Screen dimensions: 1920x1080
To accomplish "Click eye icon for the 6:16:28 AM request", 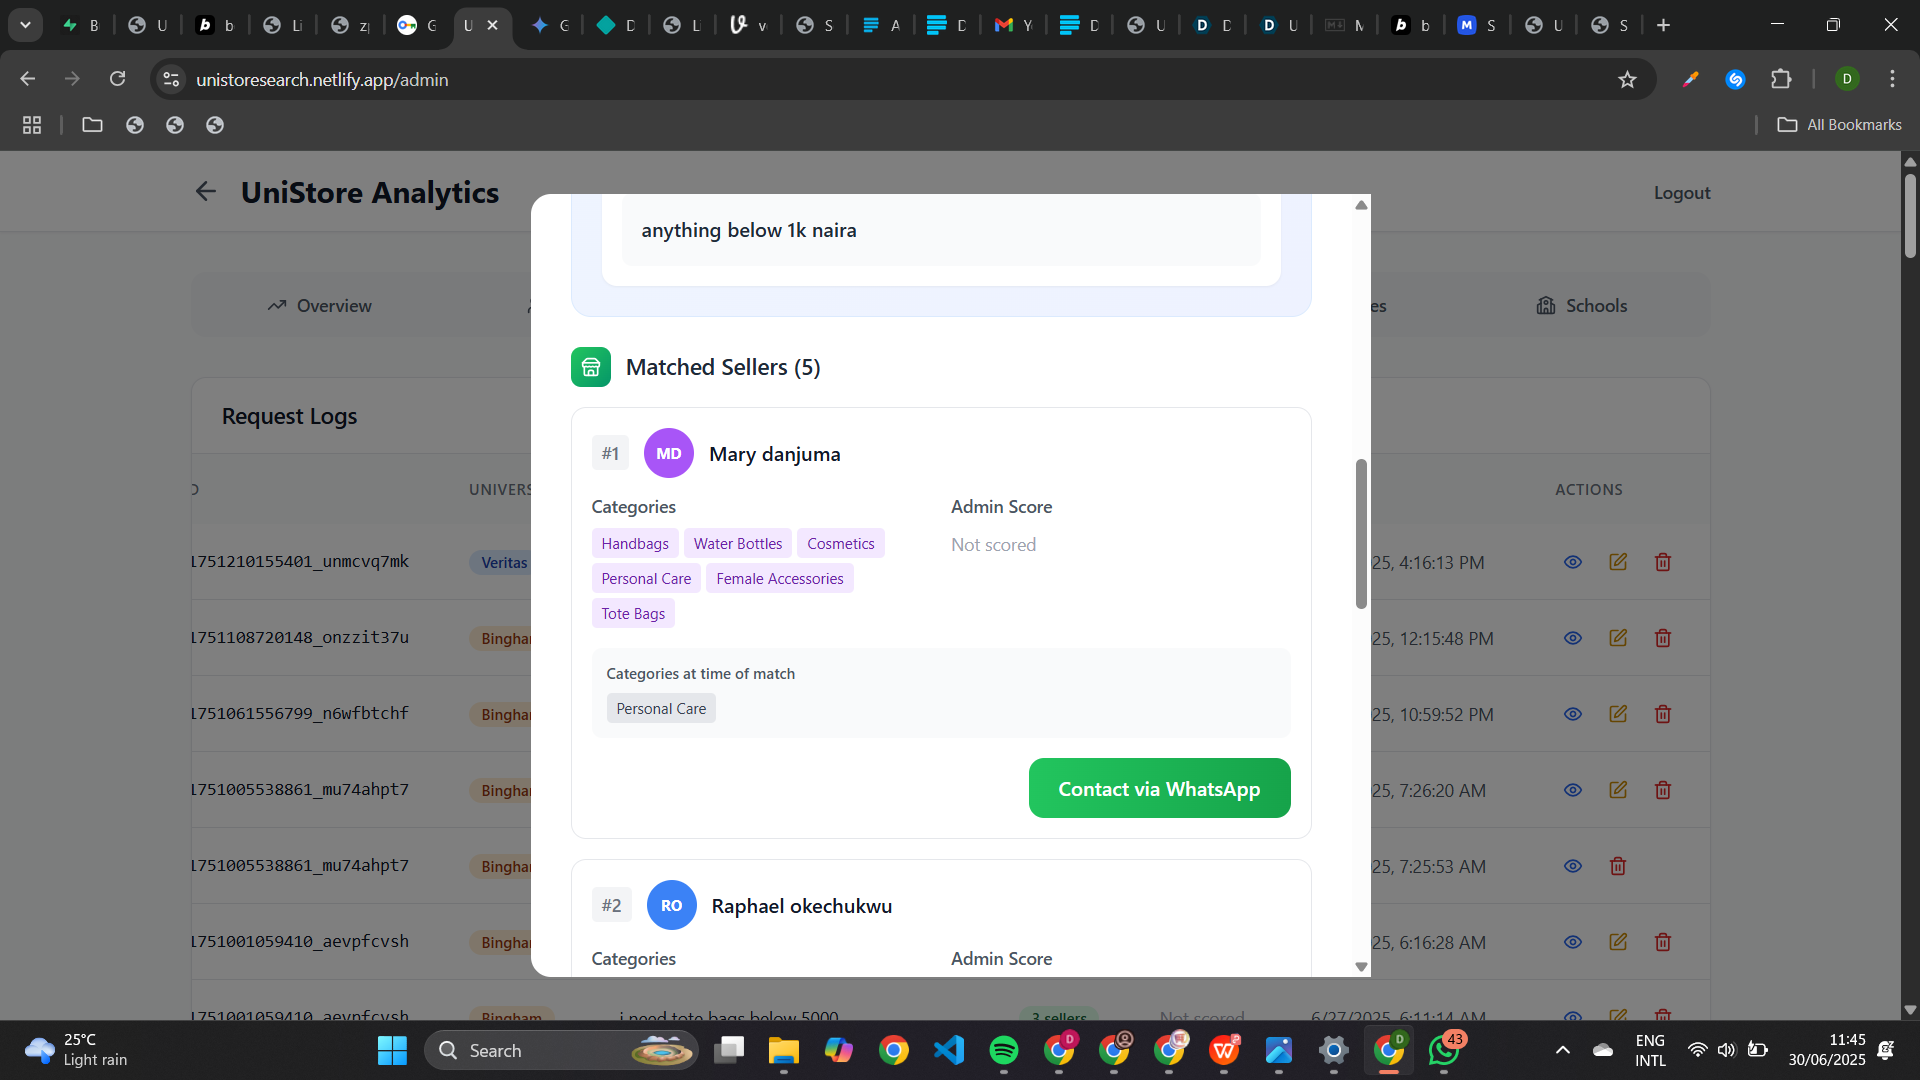I will click(1573, 942).
